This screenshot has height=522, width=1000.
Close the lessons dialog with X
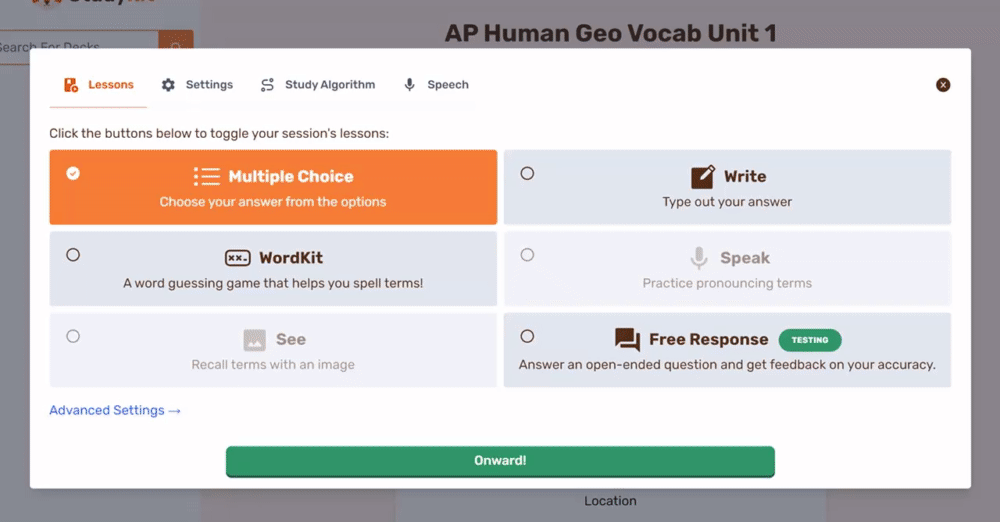(x=943, y=85)
